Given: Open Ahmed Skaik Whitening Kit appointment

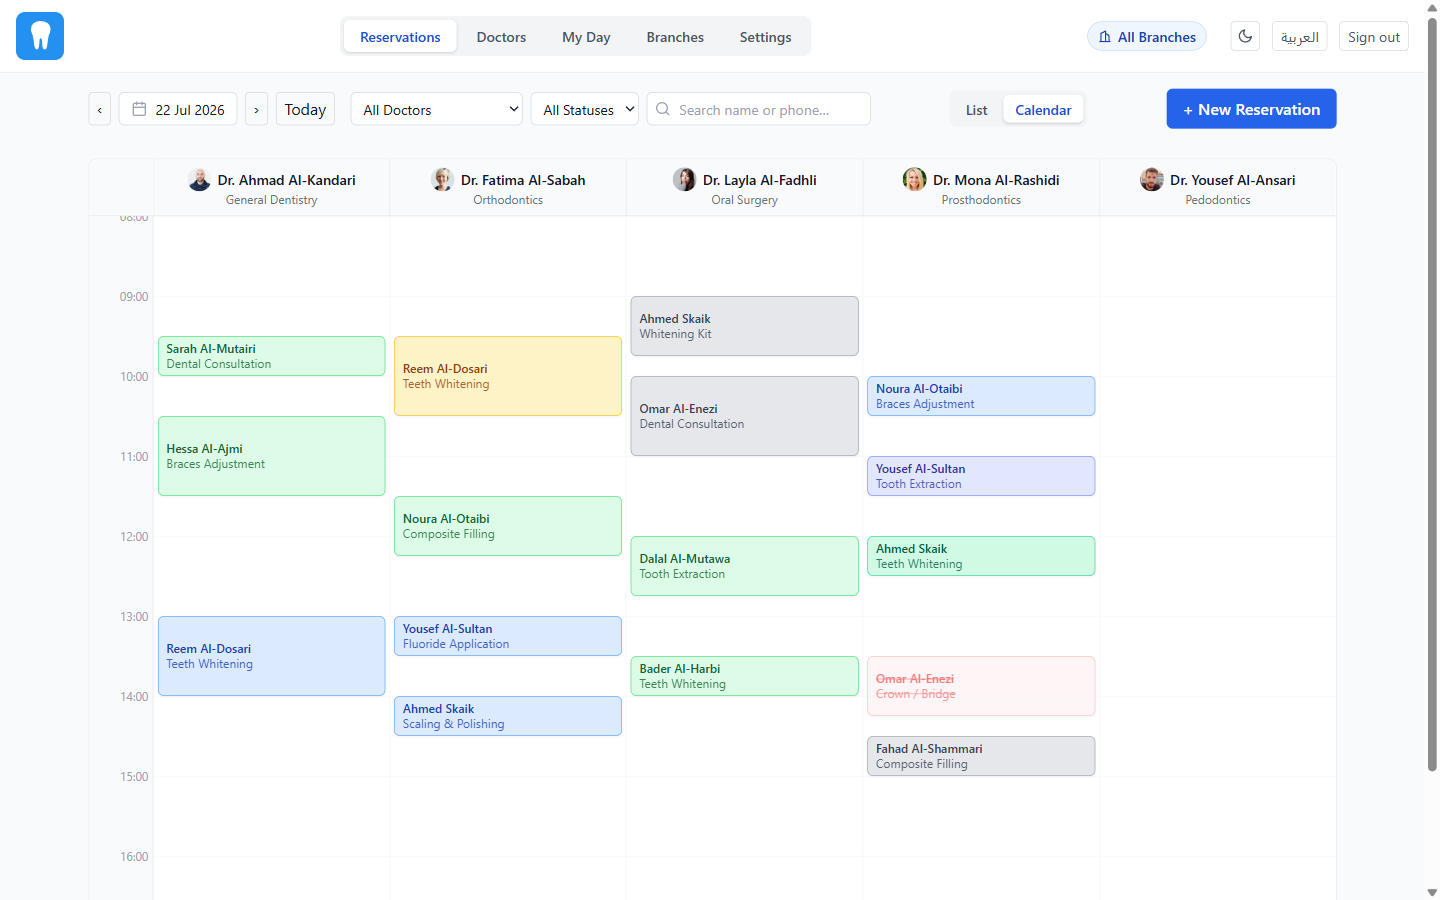Looking at the screenshot, I should tap(744, 326).
